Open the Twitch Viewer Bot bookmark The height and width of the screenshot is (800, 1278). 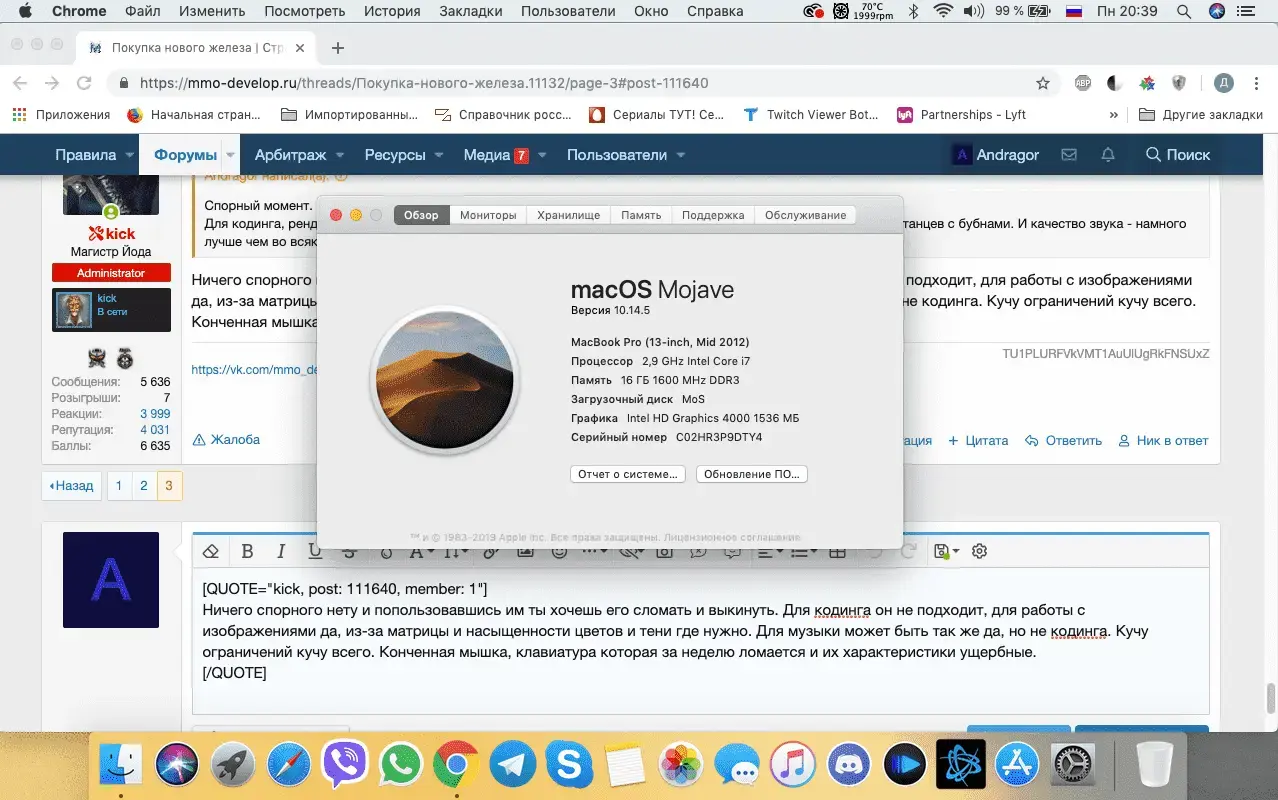(811, 115)
